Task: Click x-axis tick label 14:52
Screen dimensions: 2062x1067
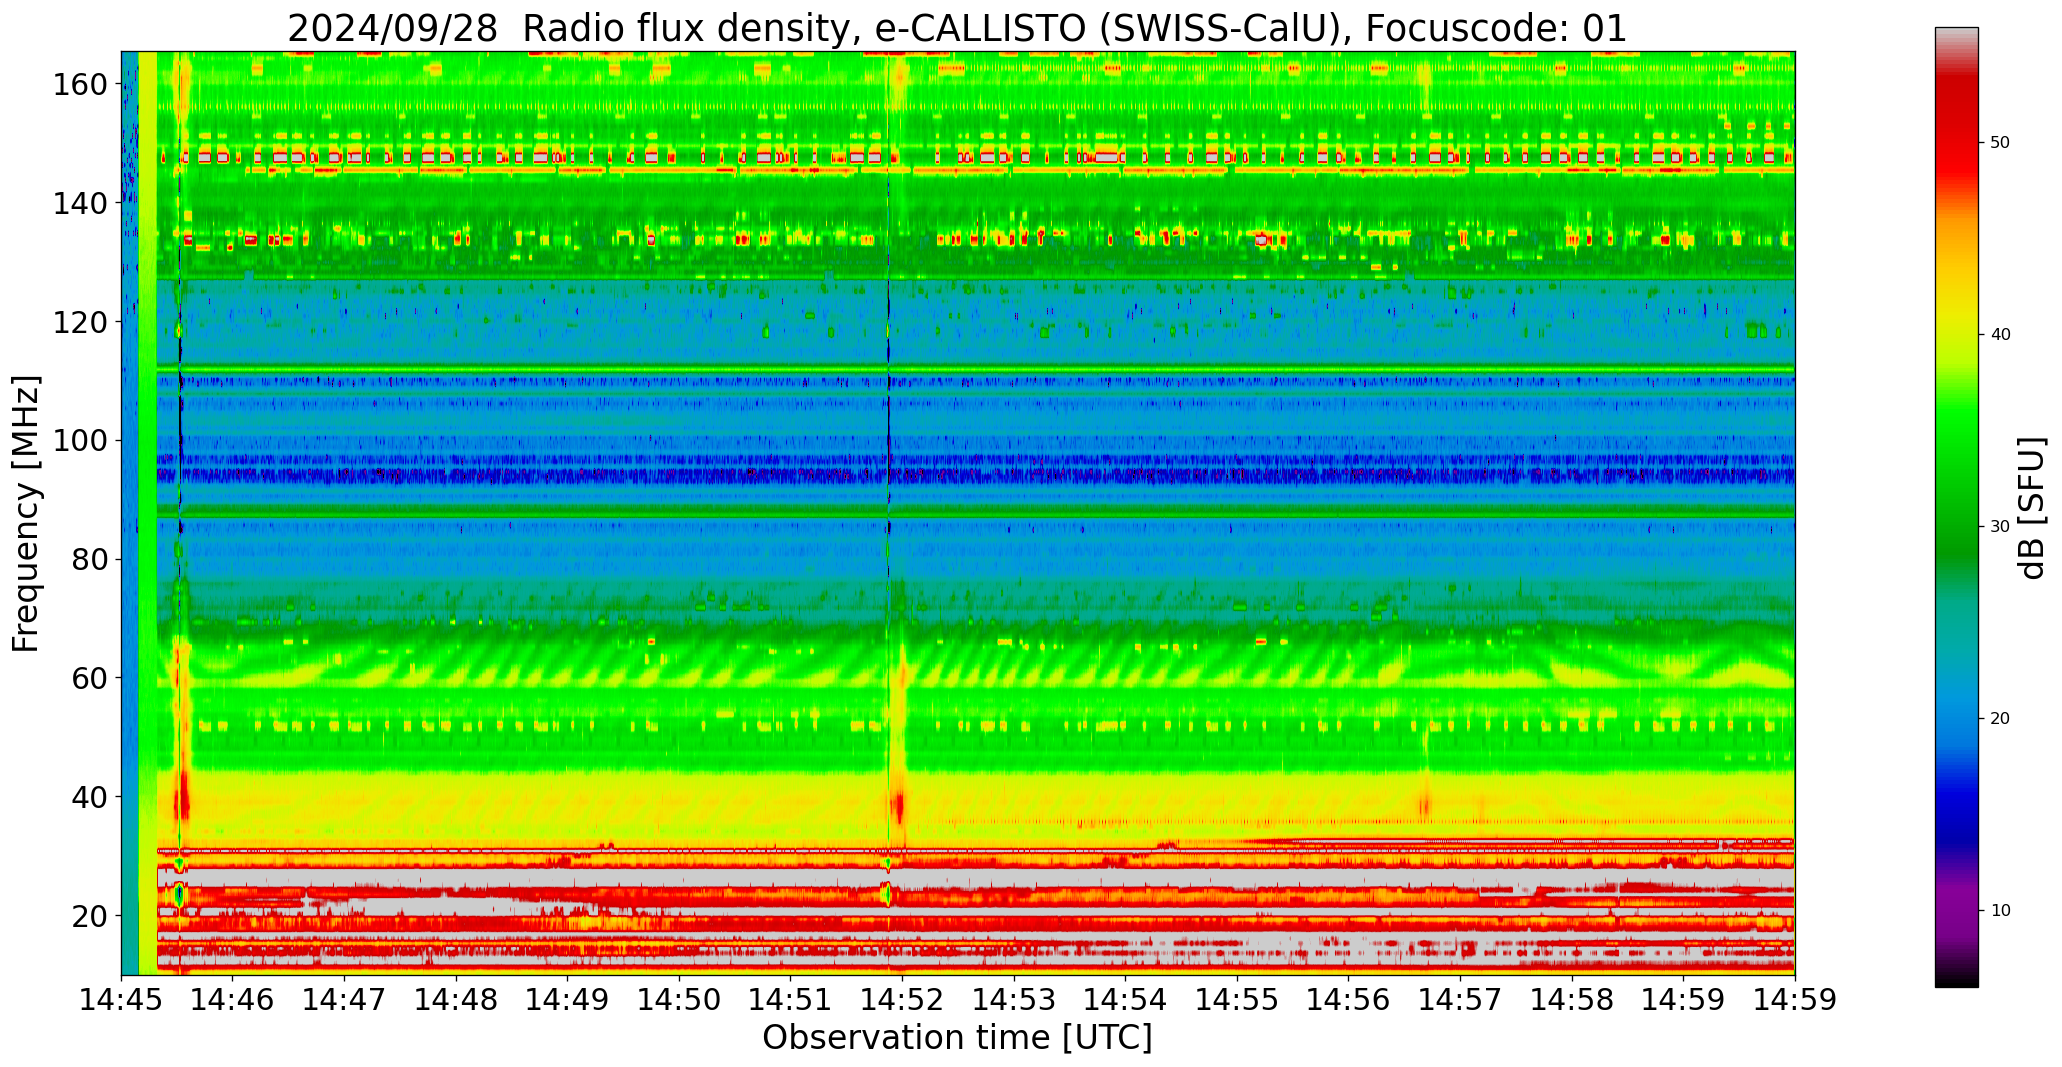Action: pos(903,998)
